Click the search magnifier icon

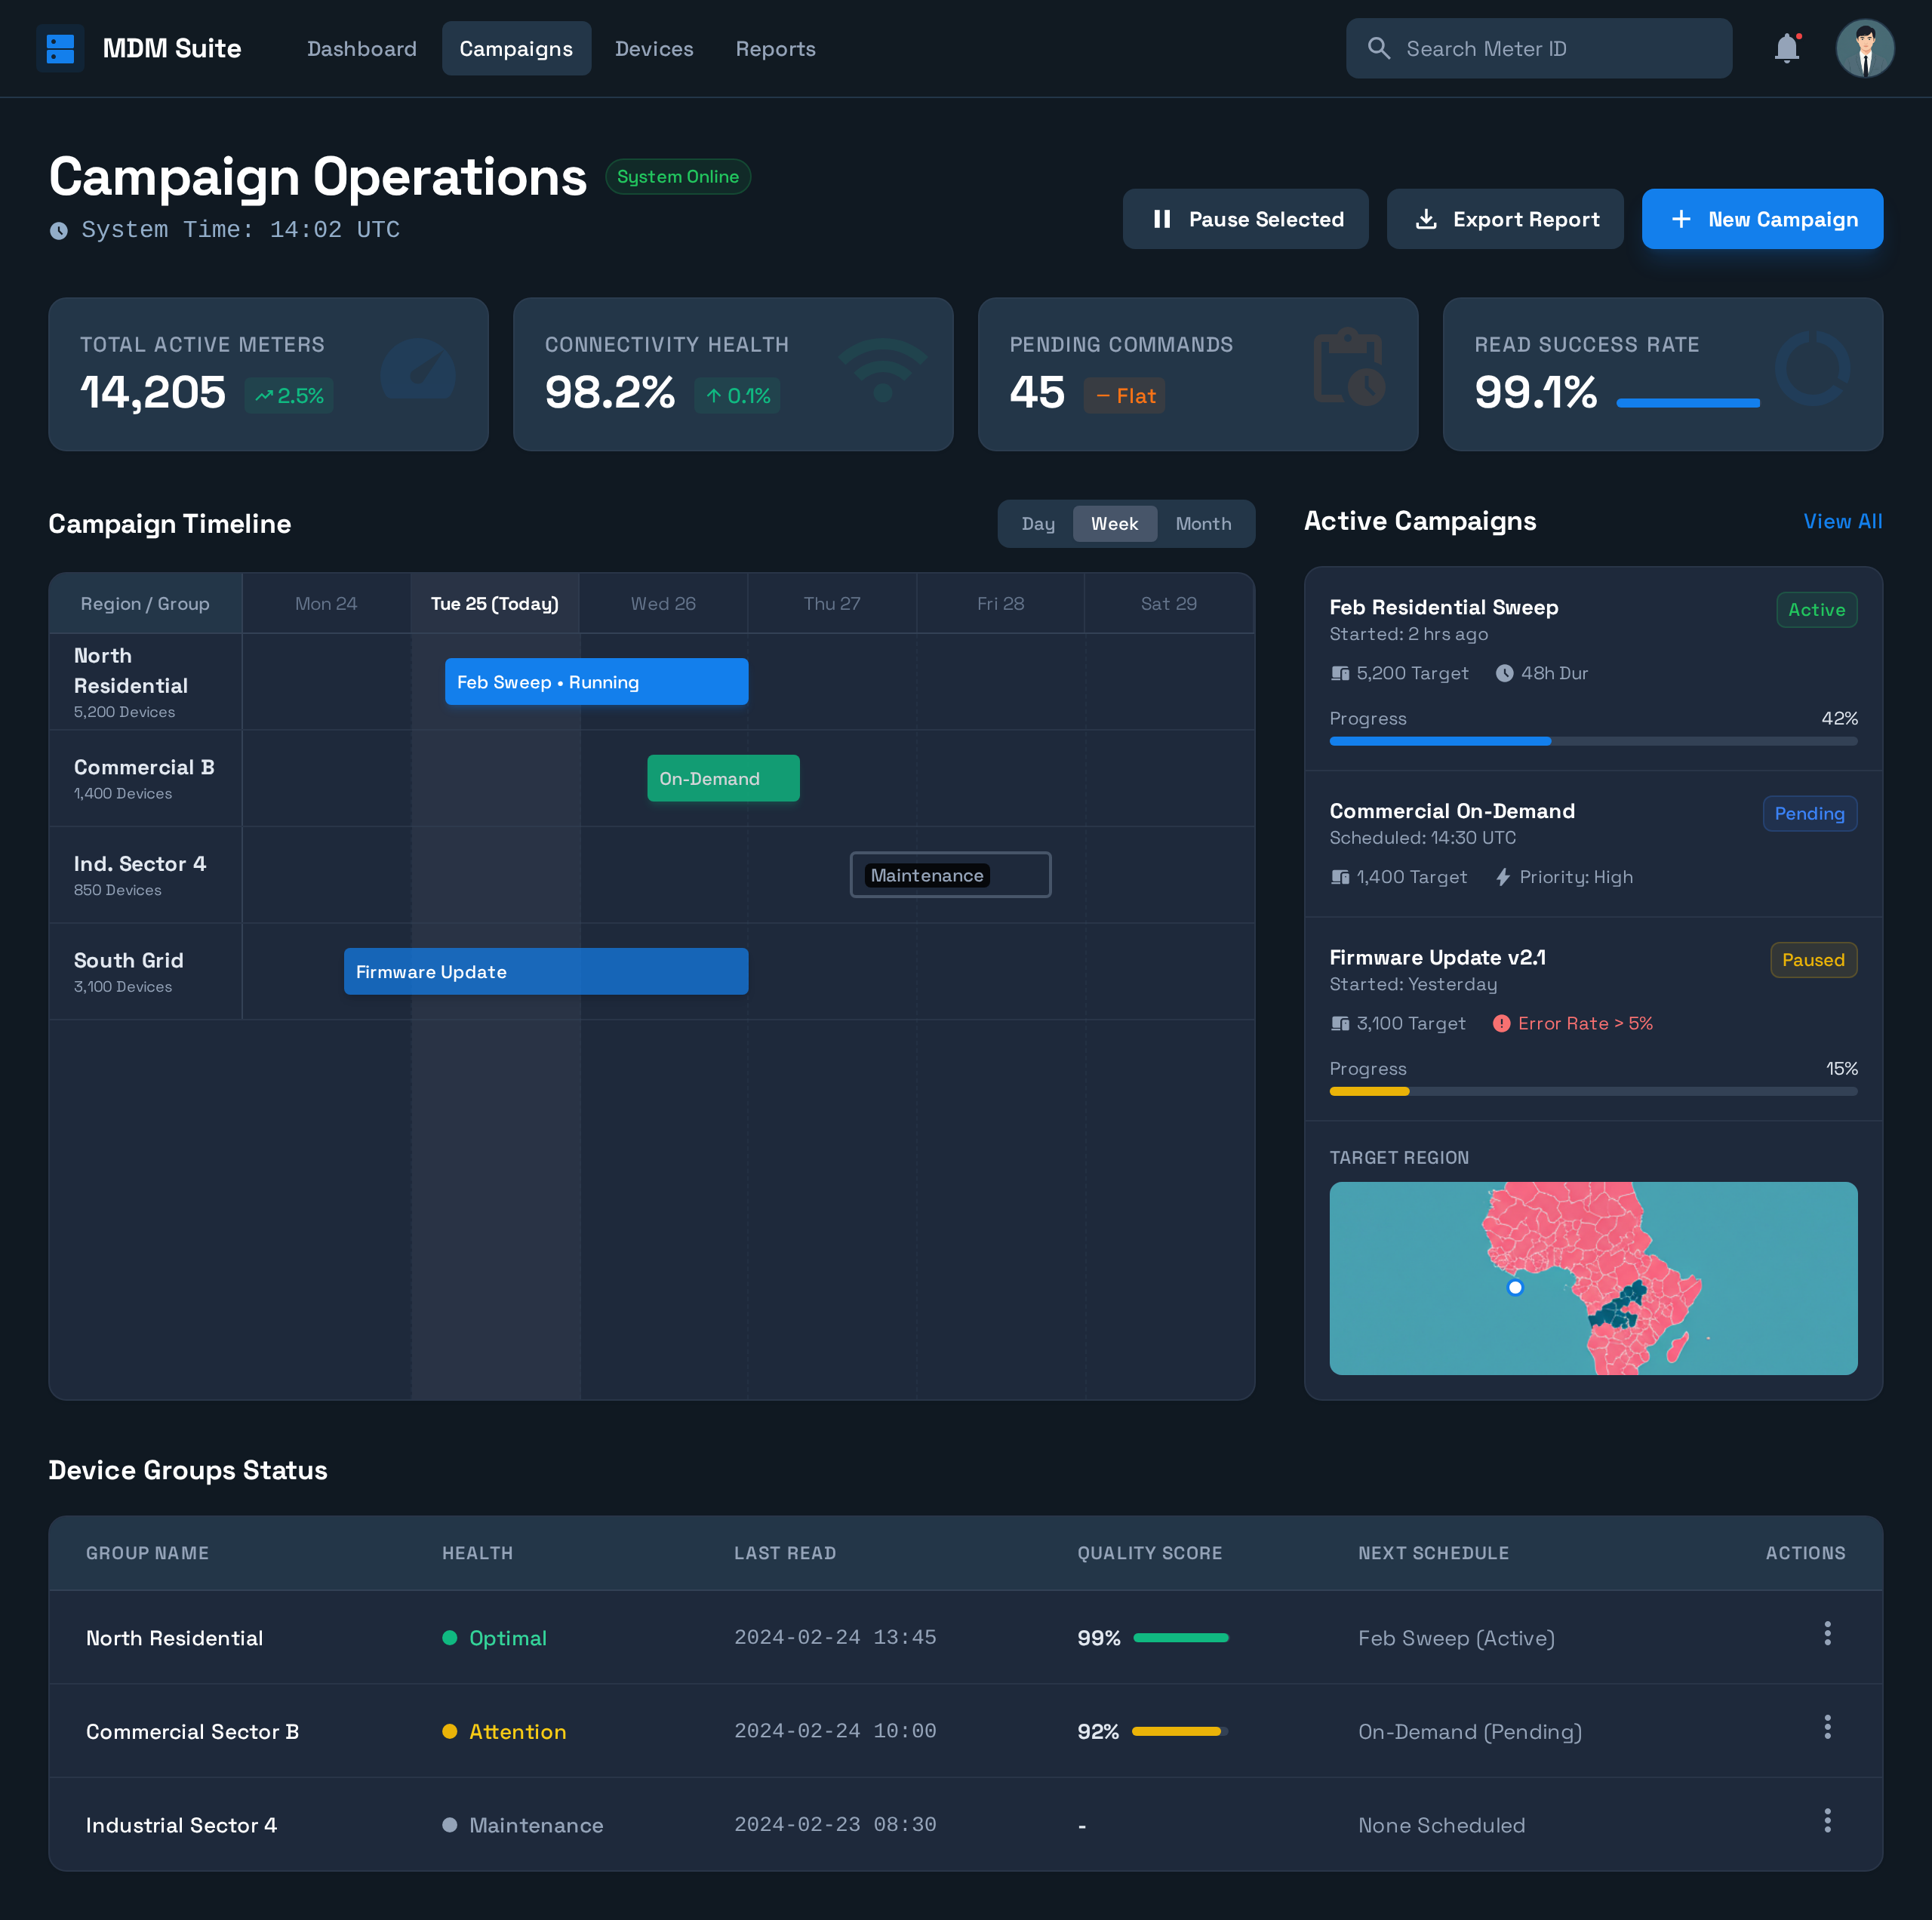coord(1379,48)
